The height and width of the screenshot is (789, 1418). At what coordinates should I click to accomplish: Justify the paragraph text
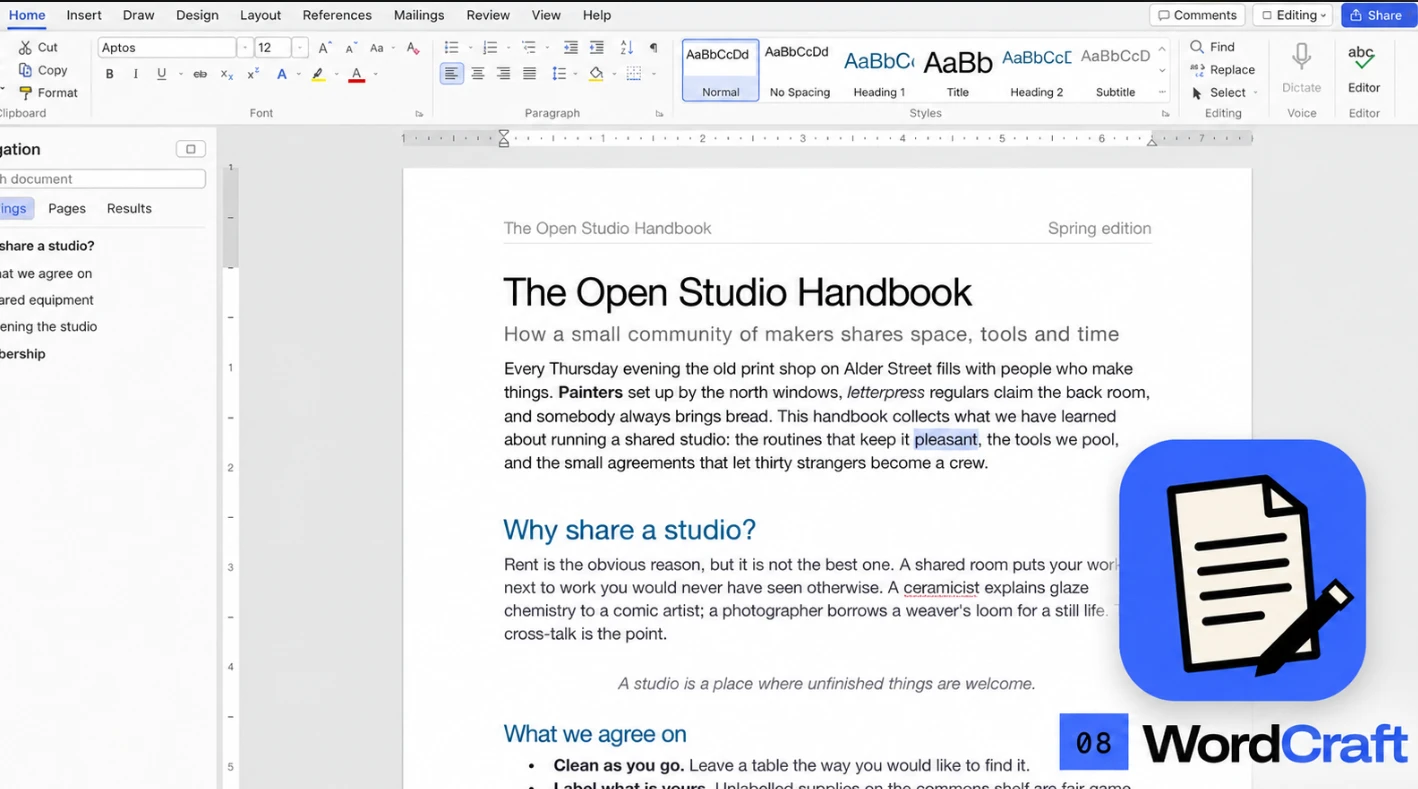pos(529,74)
